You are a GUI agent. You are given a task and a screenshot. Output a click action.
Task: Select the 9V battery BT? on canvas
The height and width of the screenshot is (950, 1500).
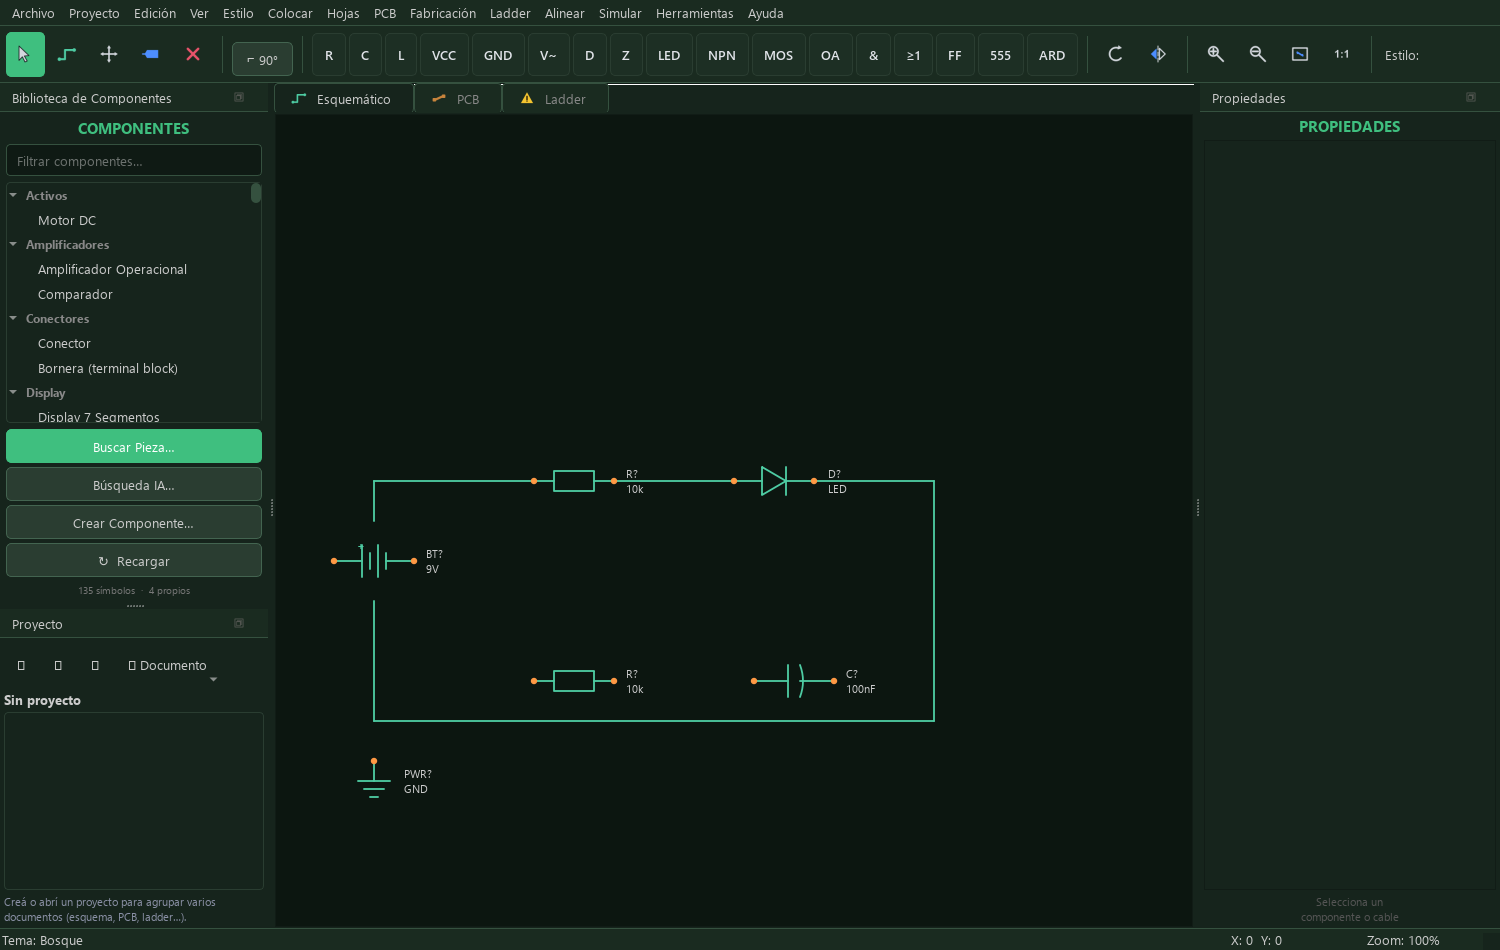(x=374, y=561)
